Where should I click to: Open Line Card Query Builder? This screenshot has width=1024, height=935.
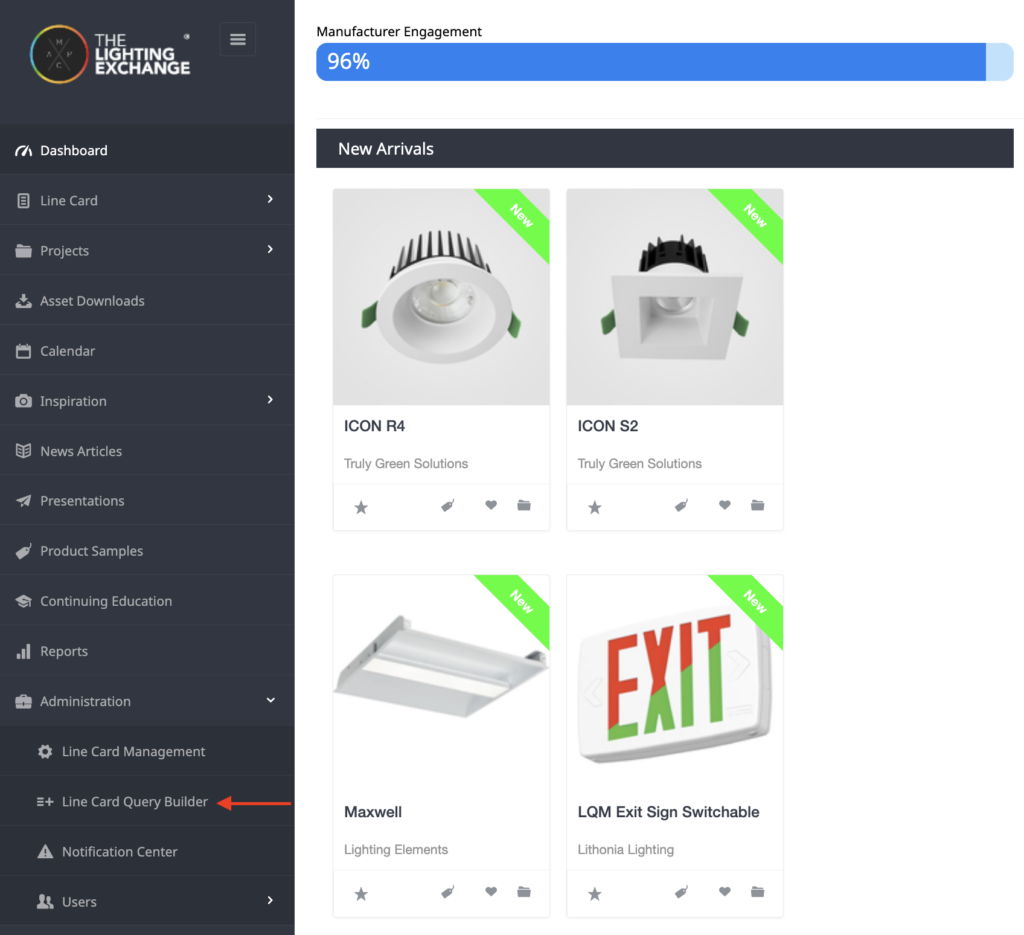(x=134, y=801)
